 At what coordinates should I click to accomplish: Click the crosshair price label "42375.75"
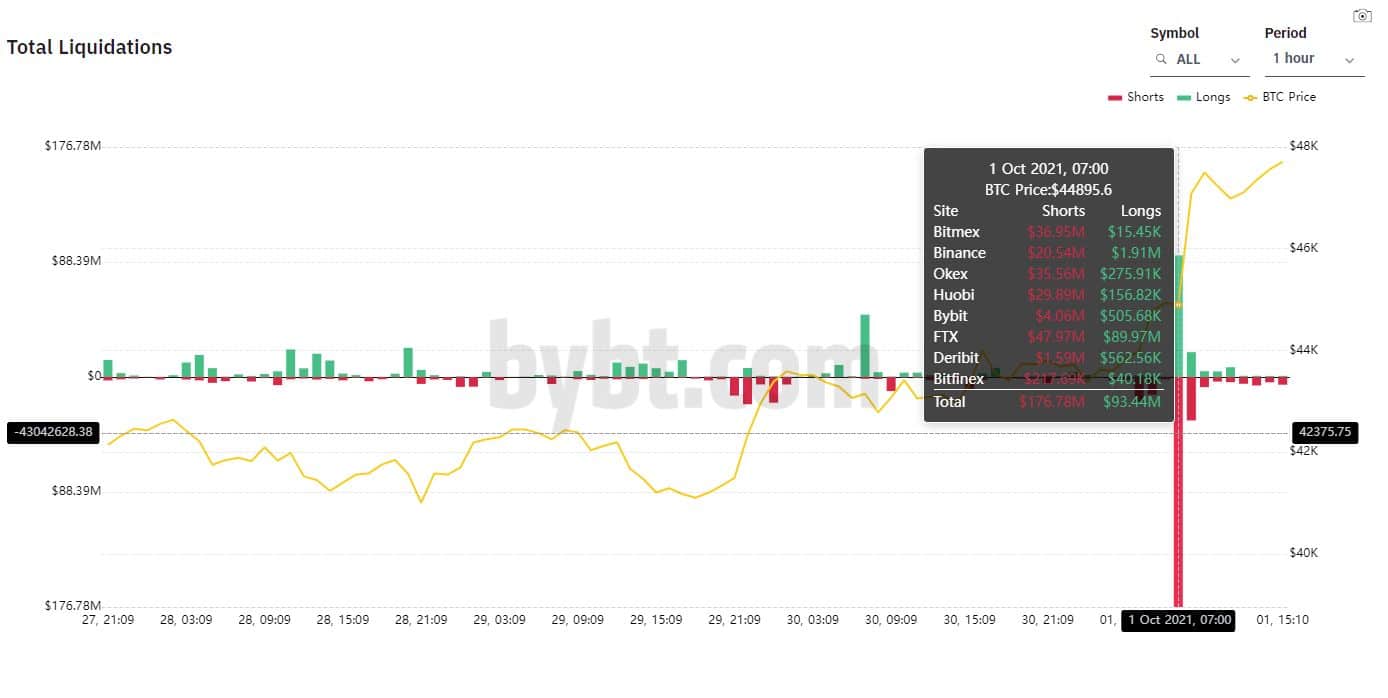pos(1325,432)
